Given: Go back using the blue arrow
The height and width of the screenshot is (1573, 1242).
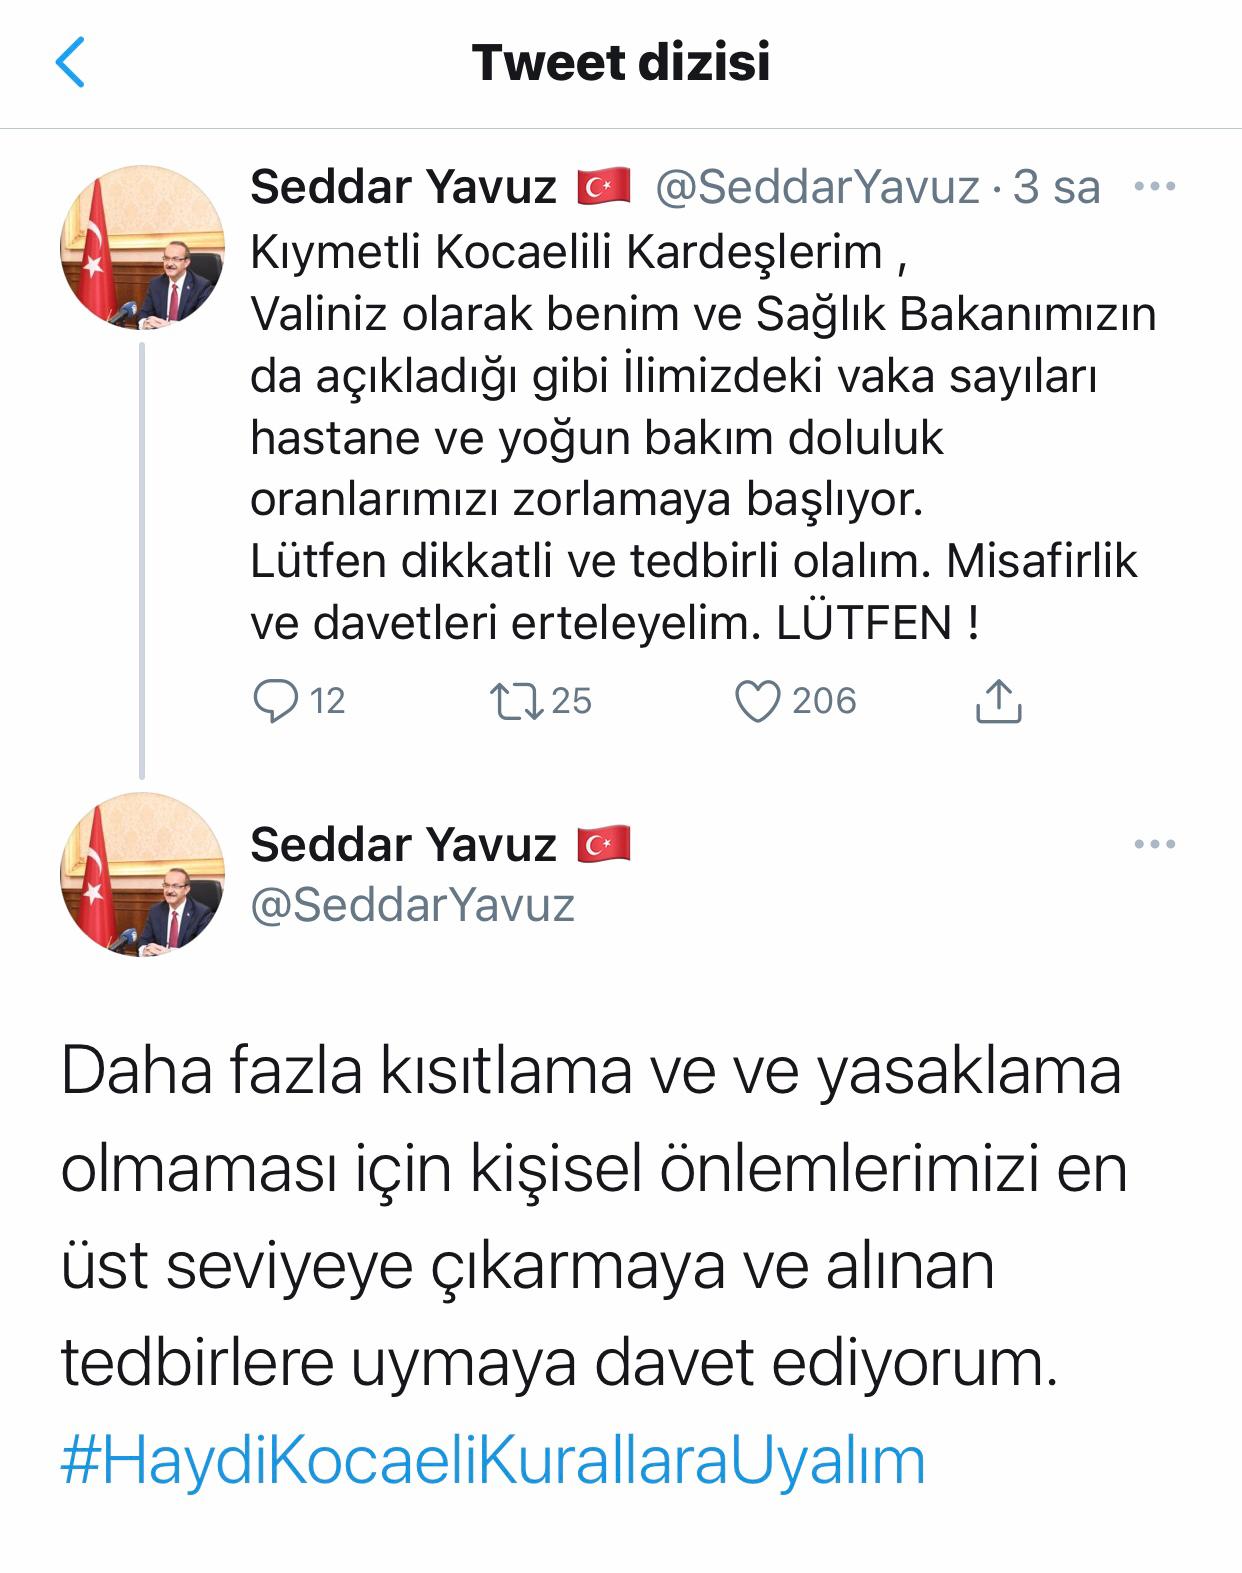Looking at the screenshot, I should pyautogui.click(x=70, y=62).
